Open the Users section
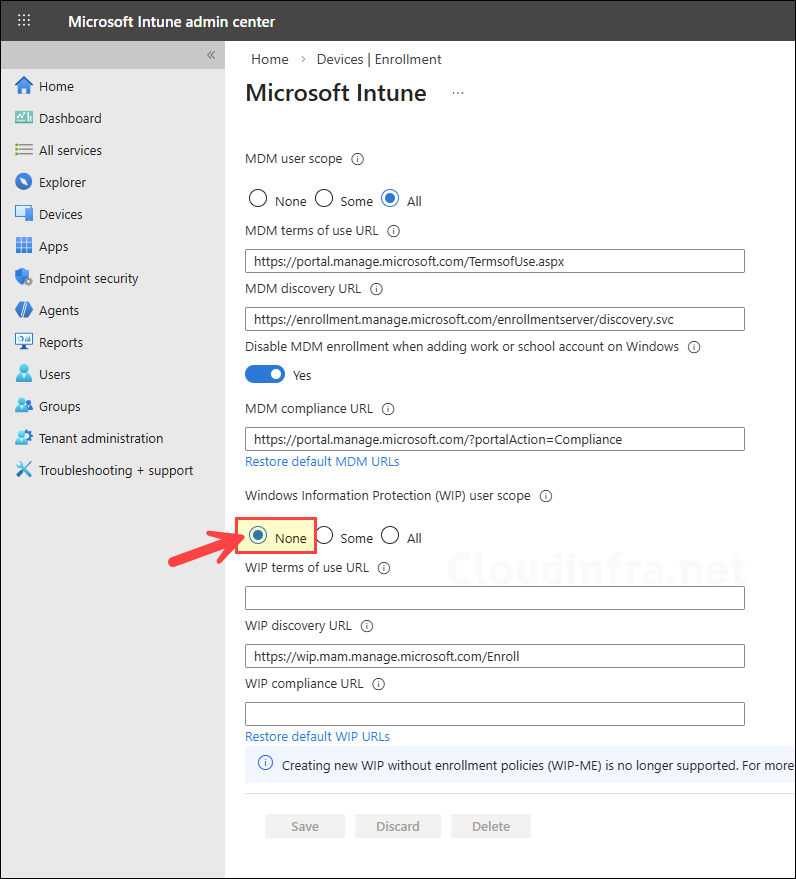This screenshot has width=796, height=879. click(56, 373)
